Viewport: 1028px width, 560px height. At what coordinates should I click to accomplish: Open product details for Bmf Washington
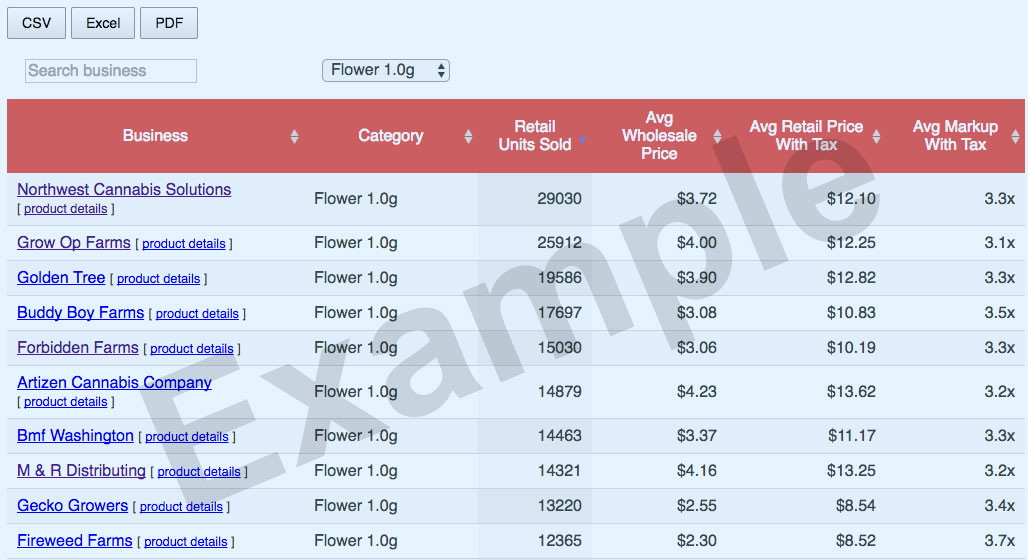click(x=187, y=436)
